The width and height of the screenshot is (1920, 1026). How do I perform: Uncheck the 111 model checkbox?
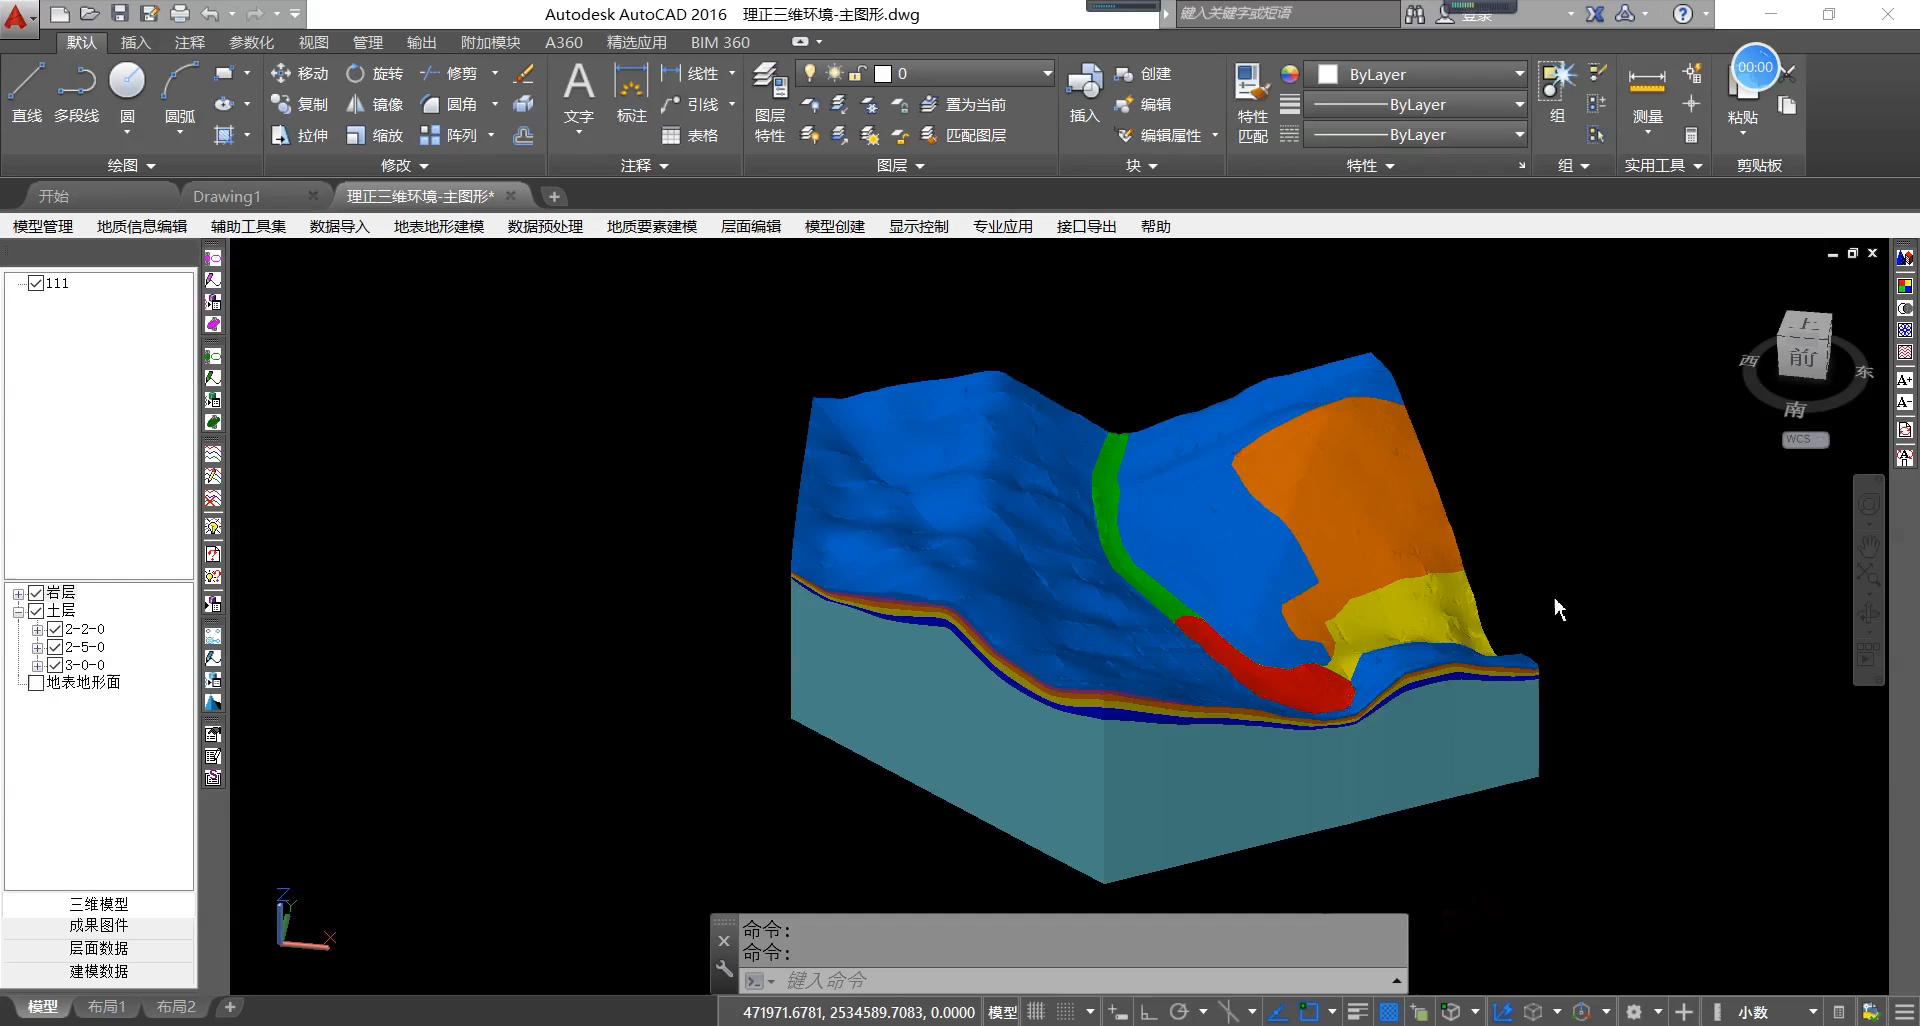(x=36, y=283)
